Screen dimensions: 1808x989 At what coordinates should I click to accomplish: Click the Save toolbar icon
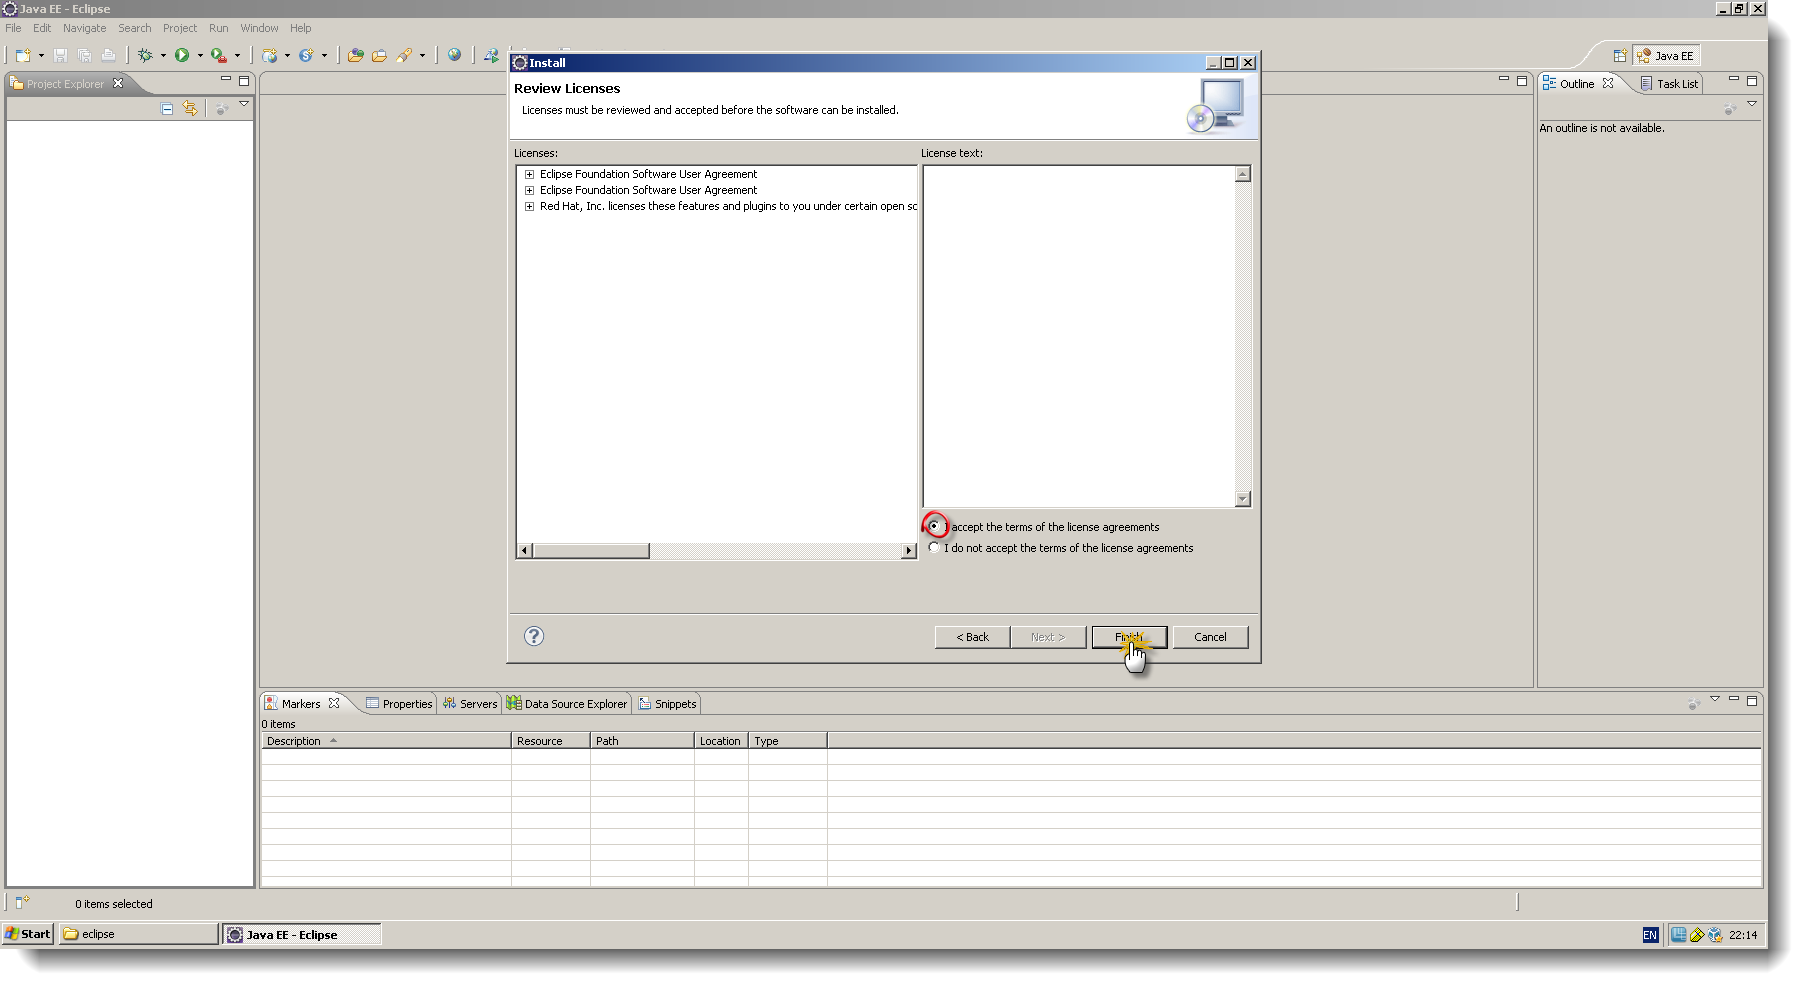tap(60, 55)
